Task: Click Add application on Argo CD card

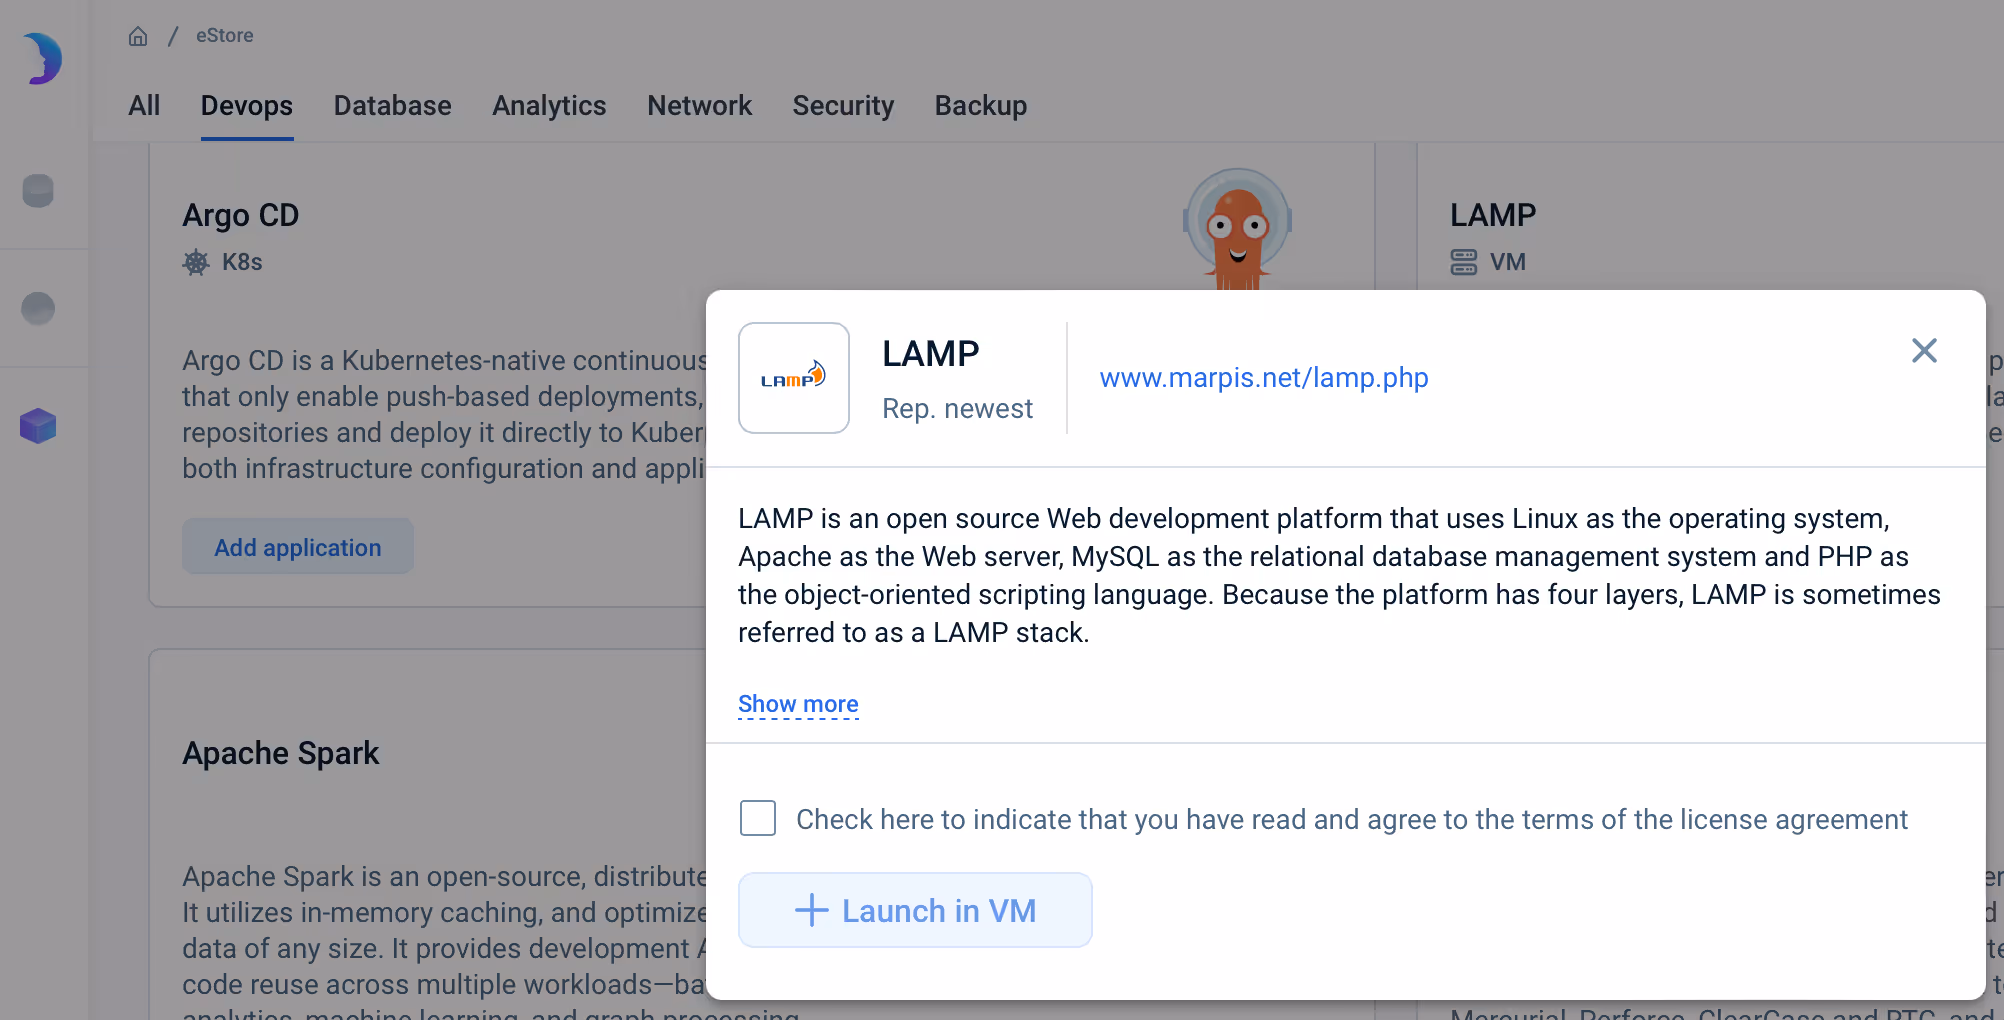Action: click(298, 546)
